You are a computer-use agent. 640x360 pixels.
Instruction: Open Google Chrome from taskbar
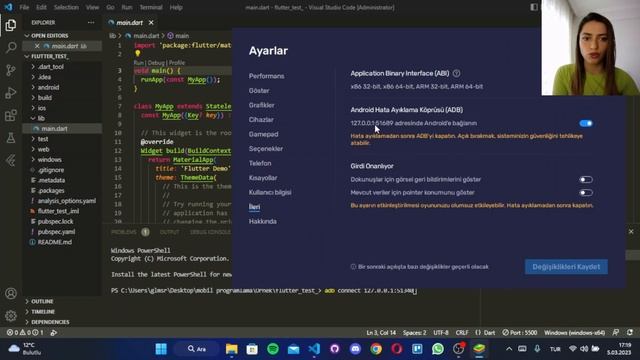pyautogui.click(x=376, y=349)
